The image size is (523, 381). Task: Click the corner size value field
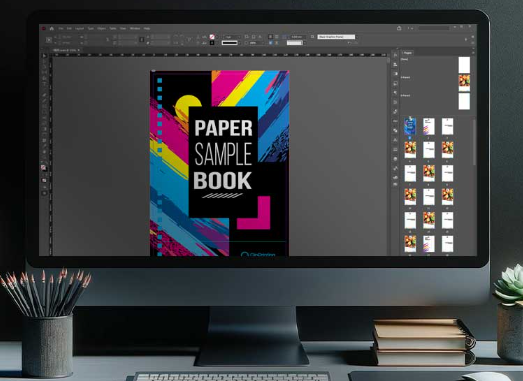[x=297, y=37]
